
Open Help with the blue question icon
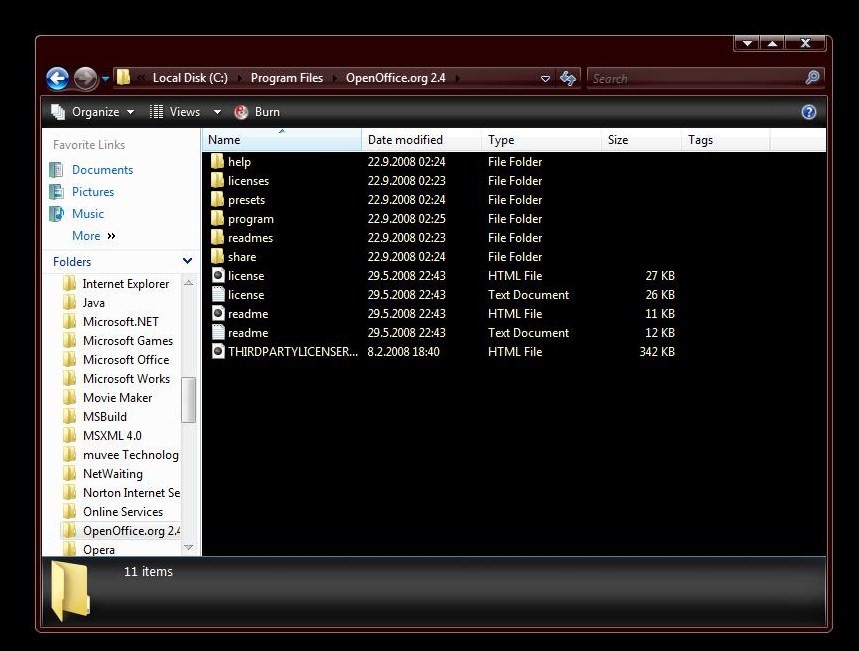tap(809, 112)
